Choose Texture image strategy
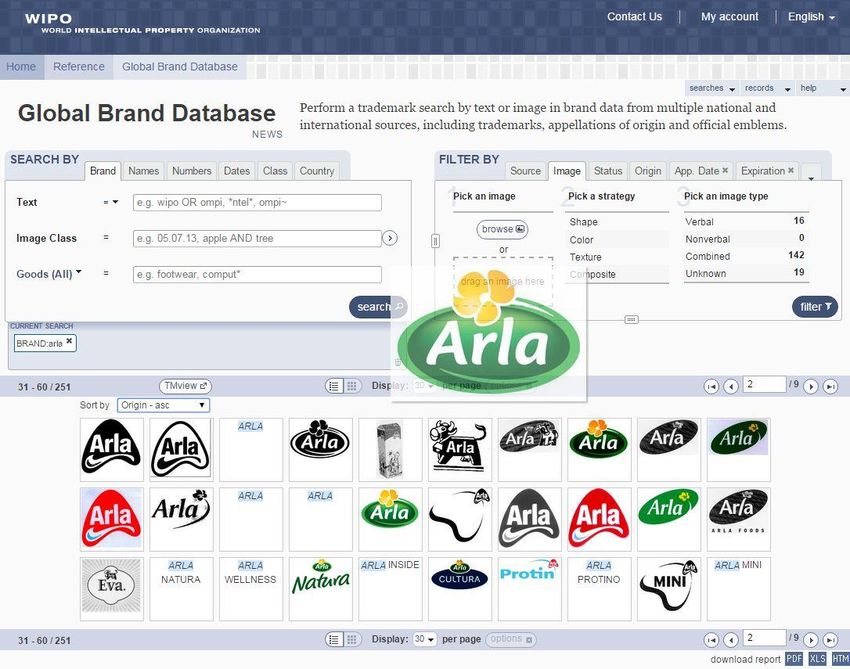Screen dimensions: 850x669 pyautogui.click(x=619, y=257)
